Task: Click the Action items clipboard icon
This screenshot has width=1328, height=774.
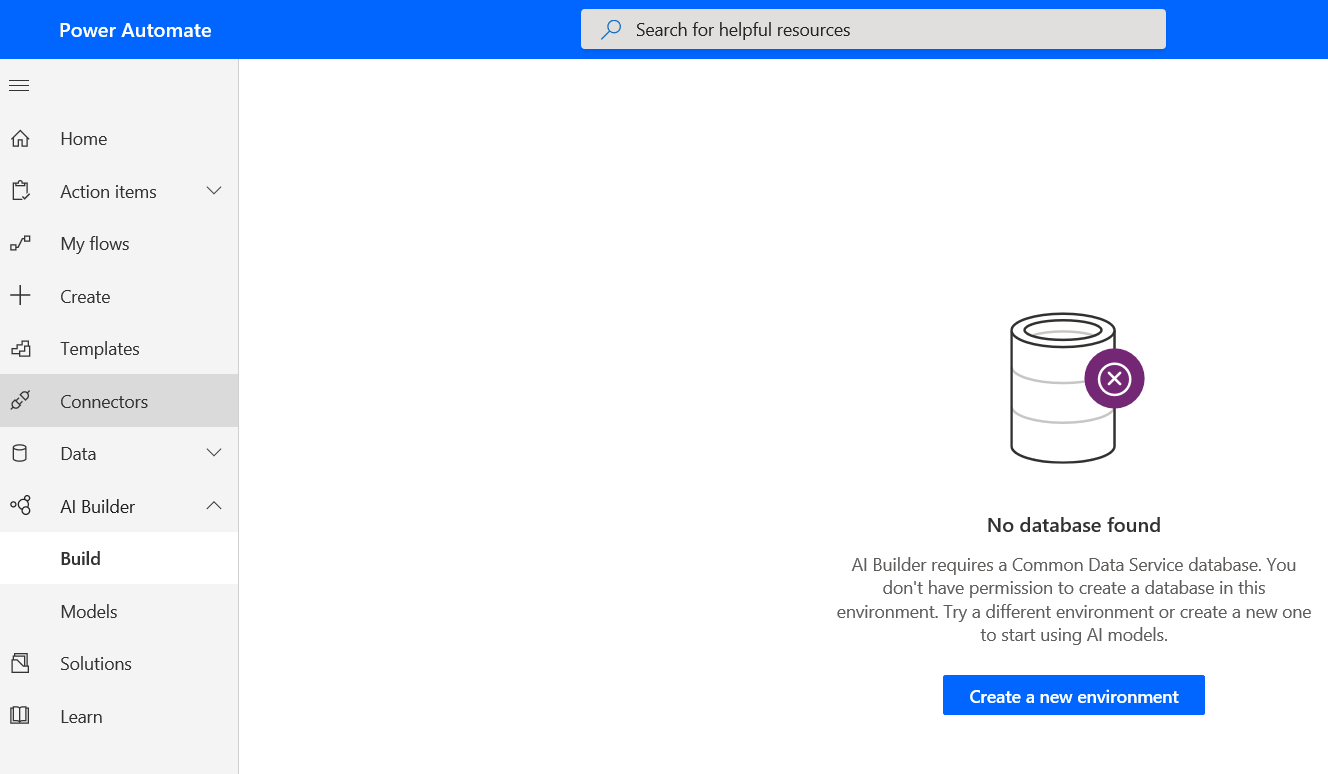Action: point(20,191)
